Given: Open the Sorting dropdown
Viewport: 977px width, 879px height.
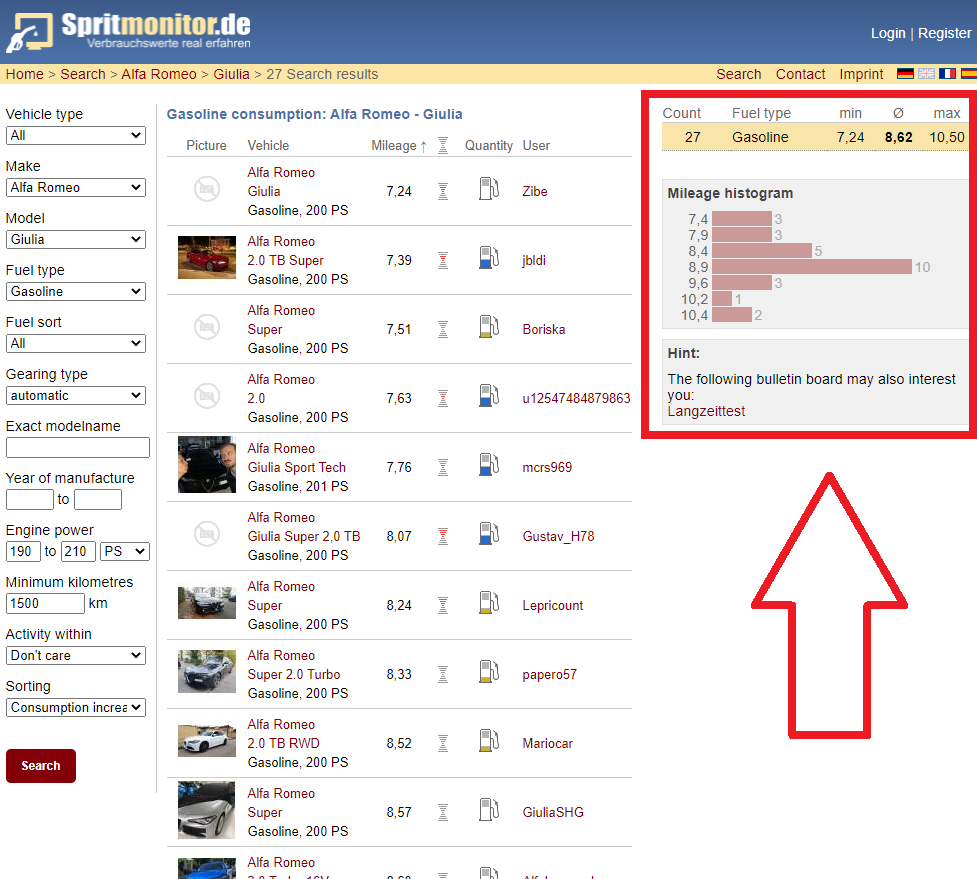Looking at the screenshot, I should 76,708.
